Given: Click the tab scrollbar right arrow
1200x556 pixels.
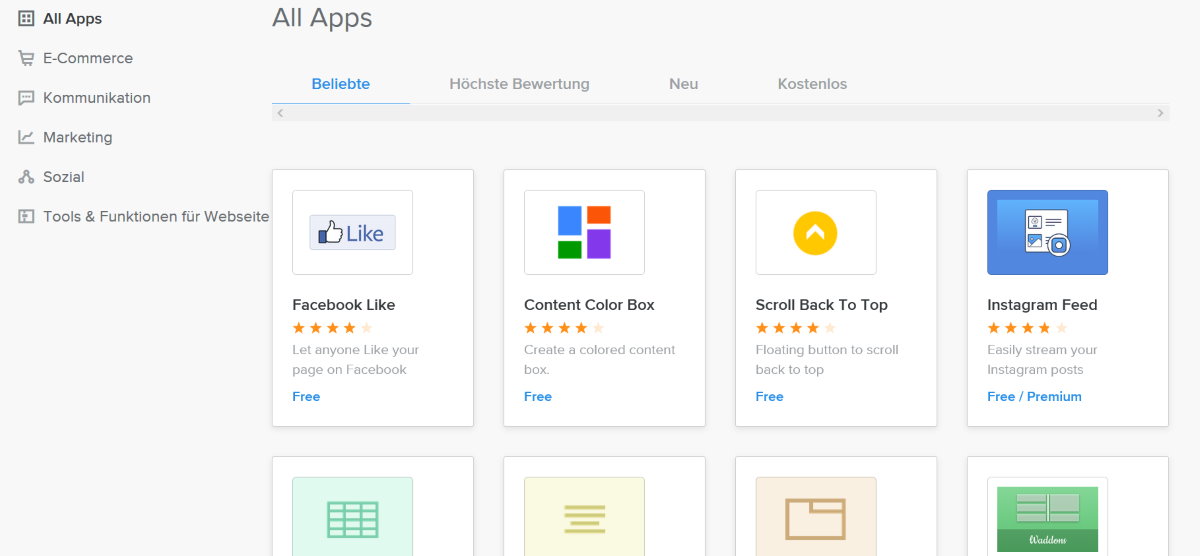Looking at the screenshot, I should 1161,113.
